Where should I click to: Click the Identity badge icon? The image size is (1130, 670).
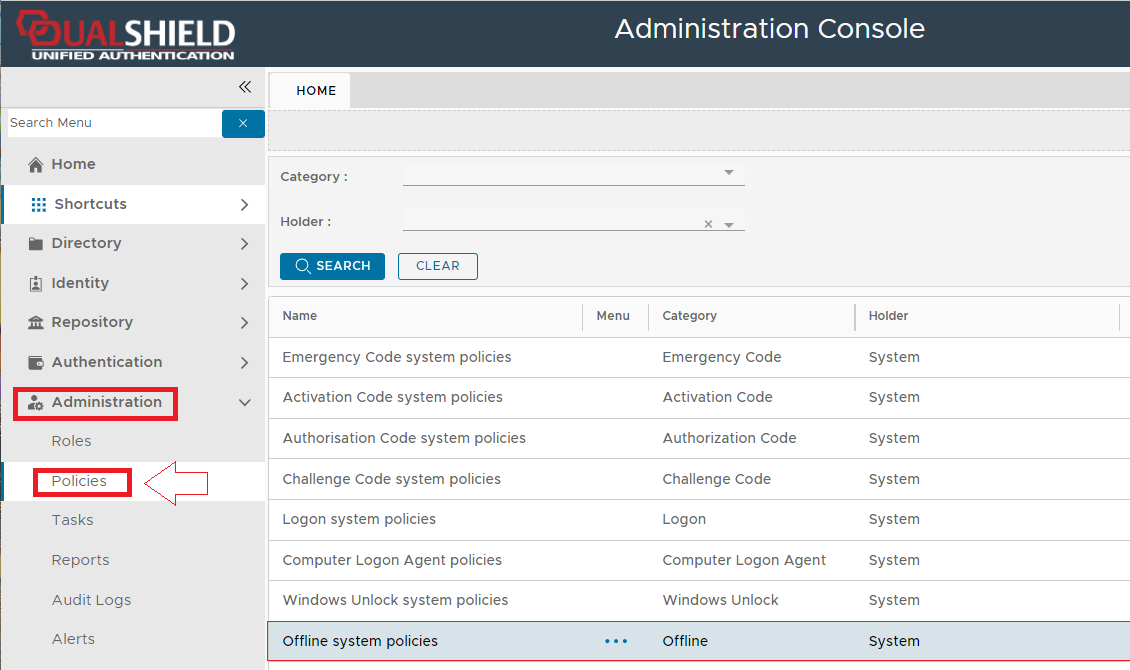pyautogui.click(x=36, y=283)
